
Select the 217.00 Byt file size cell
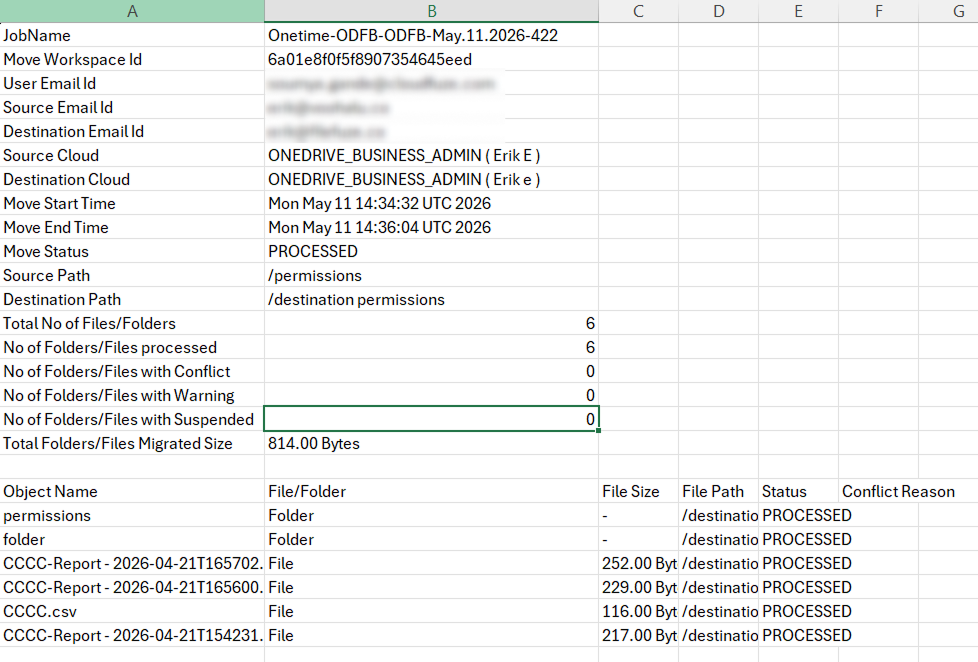(x=638, y=635)
